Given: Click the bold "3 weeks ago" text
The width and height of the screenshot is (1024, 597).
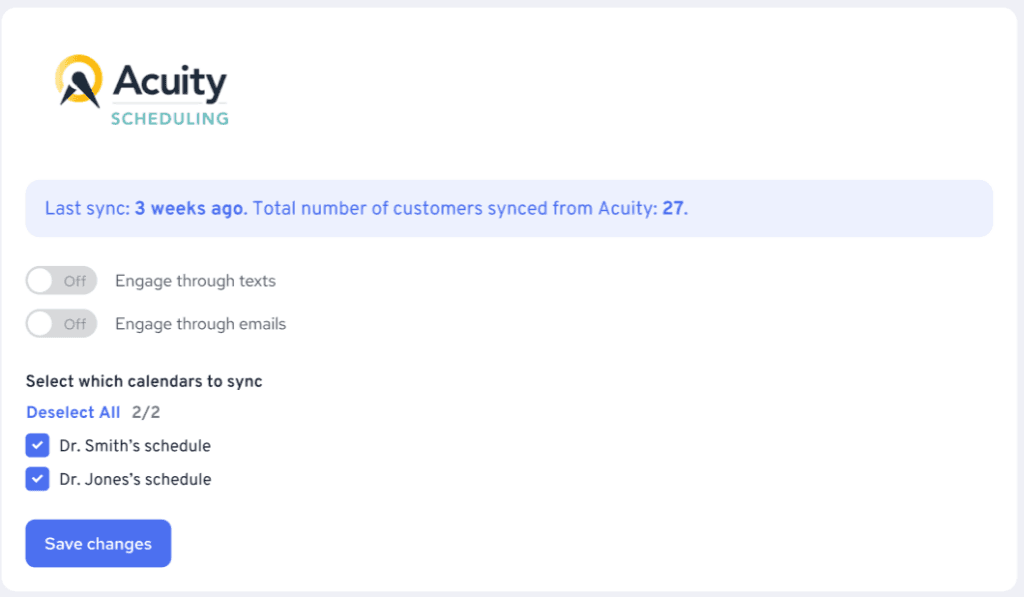Looking at the screenshot, I should 189,208.
